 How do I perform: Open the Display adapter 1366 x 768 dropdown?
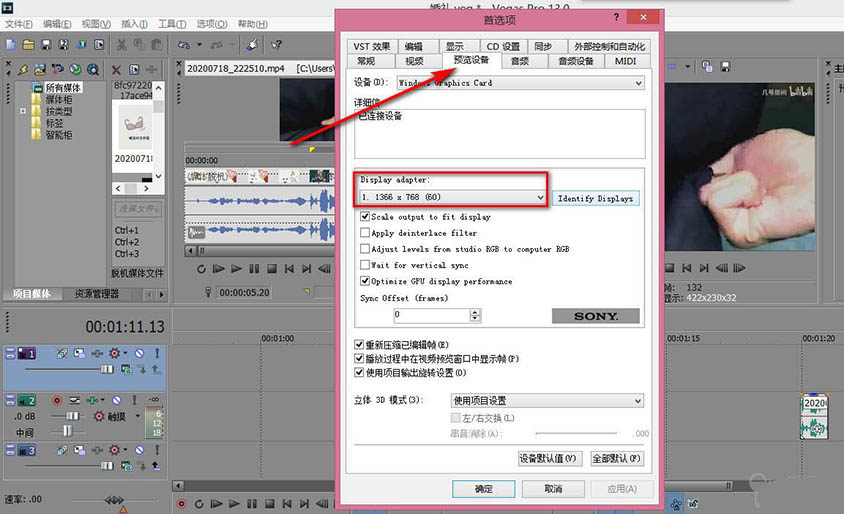pos(453,198)
